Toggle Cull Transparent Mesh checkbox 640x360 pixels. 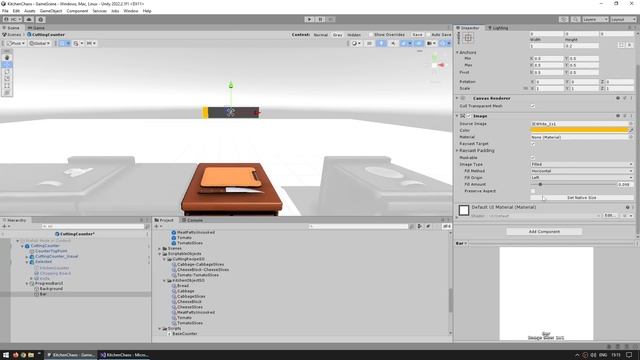click(x=533, y=106)
